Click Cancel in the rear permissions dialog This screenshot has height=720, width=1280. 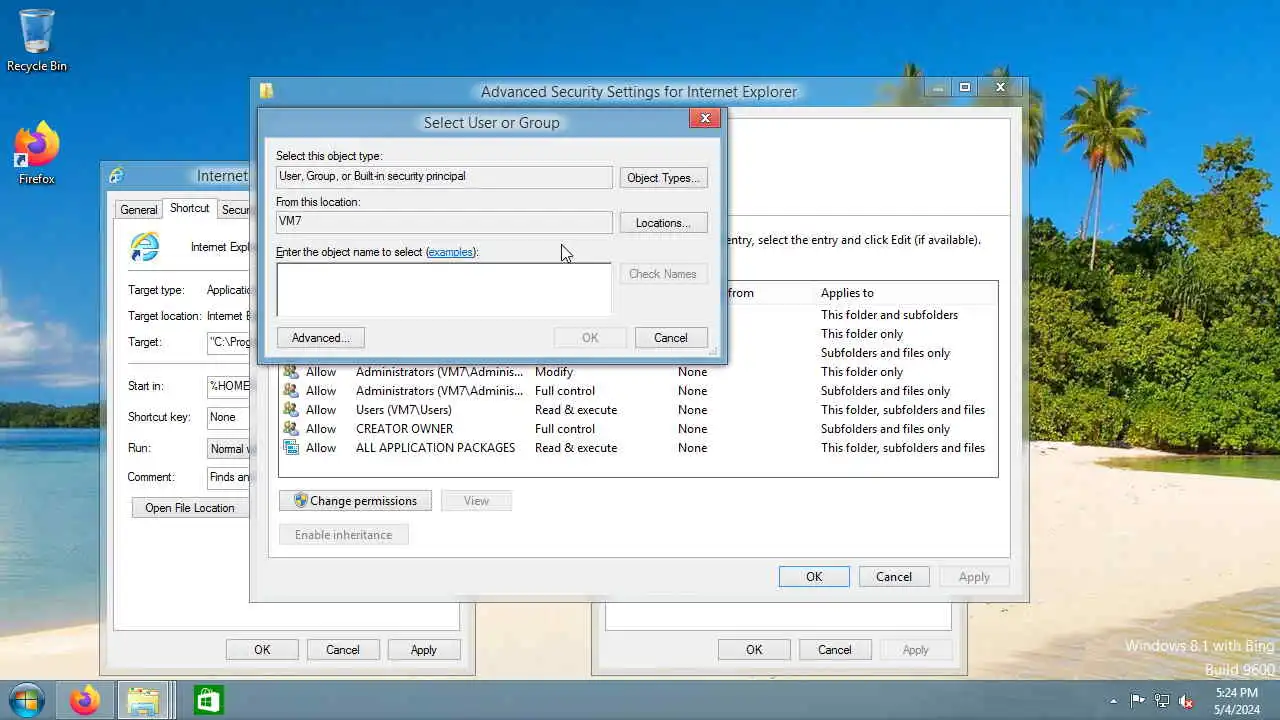pos(834,650)
